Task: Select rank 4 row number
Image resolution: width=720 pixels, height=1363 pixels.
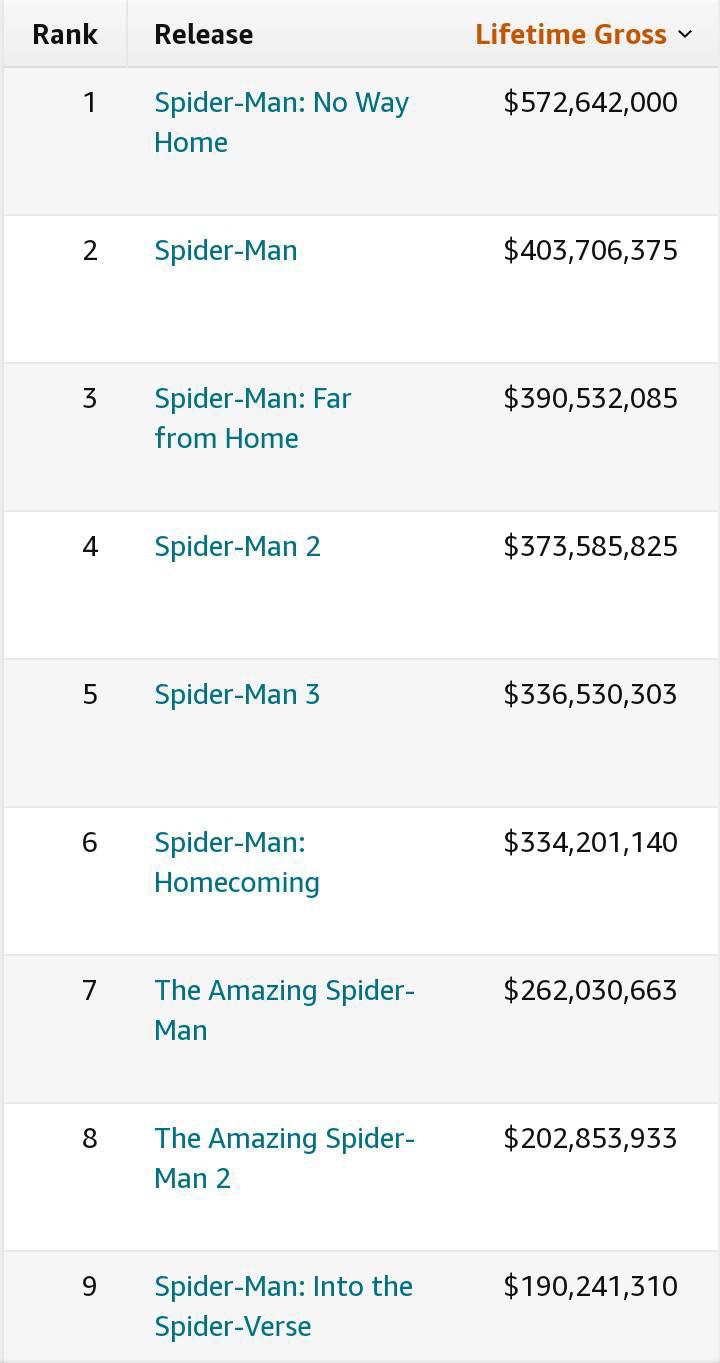Action: [x=90, y=546]
